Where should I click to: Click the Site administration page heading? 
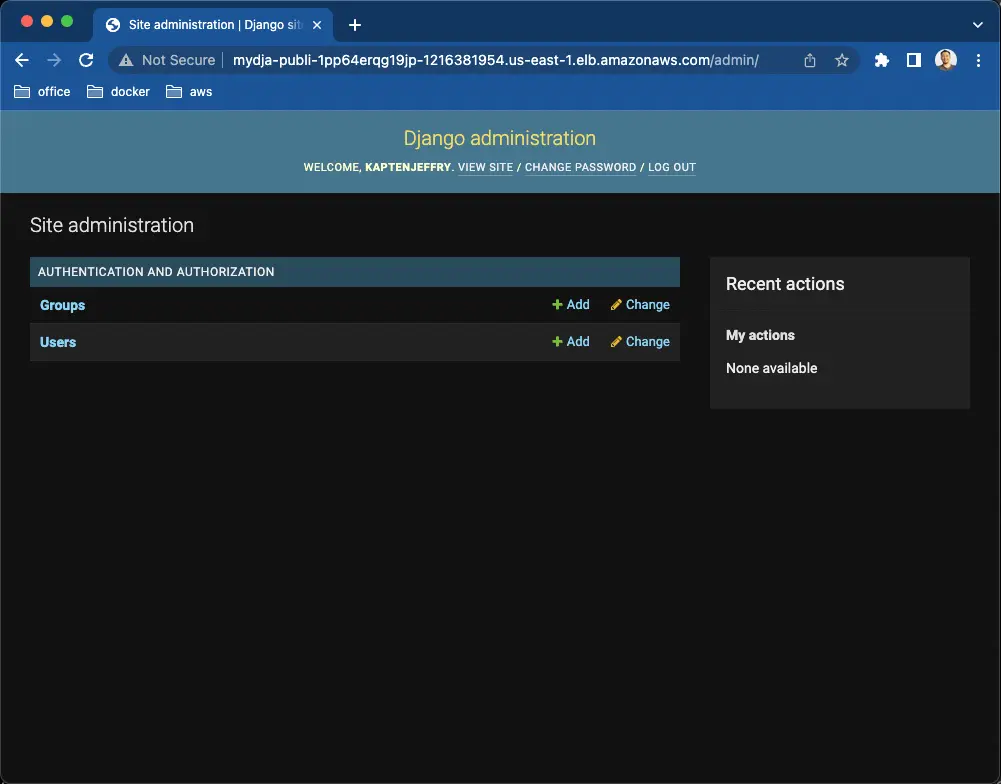112,225
